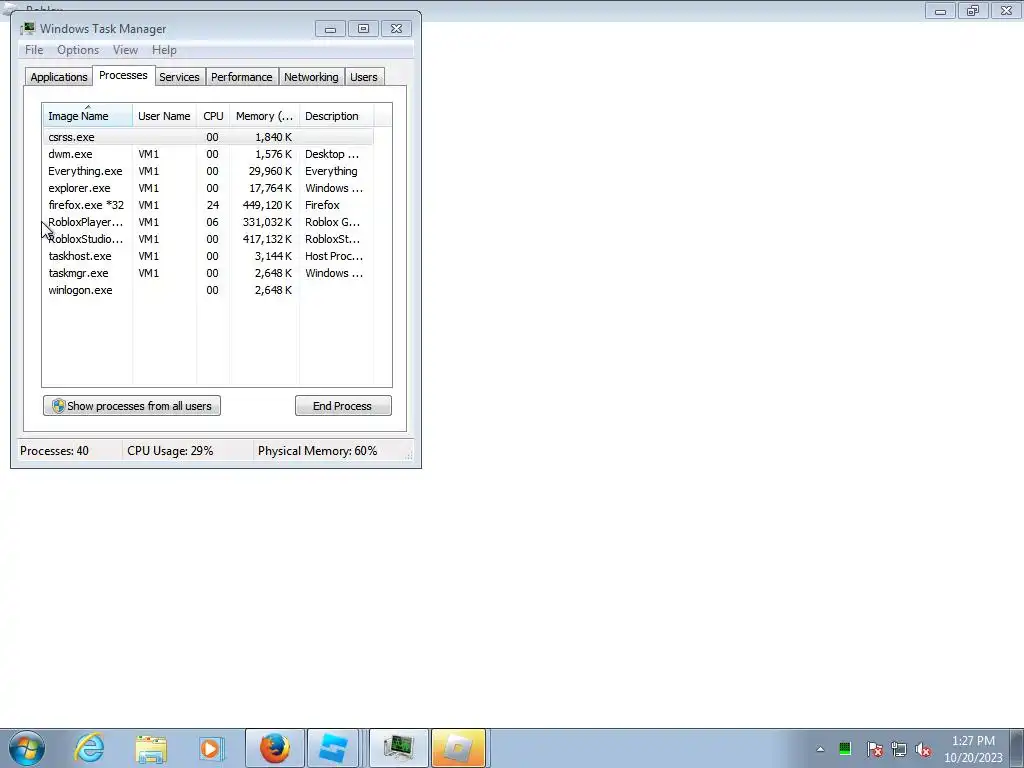Open the Windows Start menu orb
Viewport: 1024px width, 768px height.
[x=27, y=748]
